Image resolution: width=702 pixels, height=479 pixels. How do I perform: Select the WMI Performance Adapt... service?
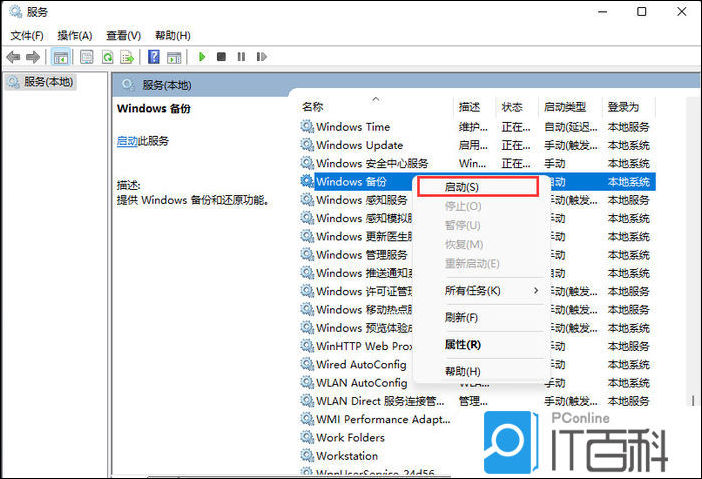tap(383, 419)
